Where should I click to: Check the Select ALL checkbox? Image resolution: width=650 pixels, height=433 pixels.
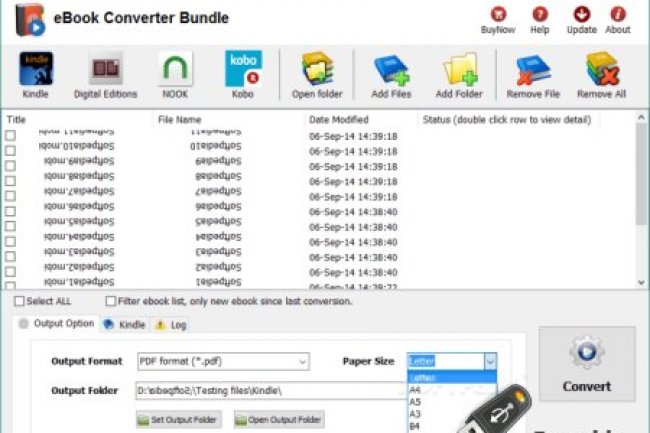coord(20,301)
